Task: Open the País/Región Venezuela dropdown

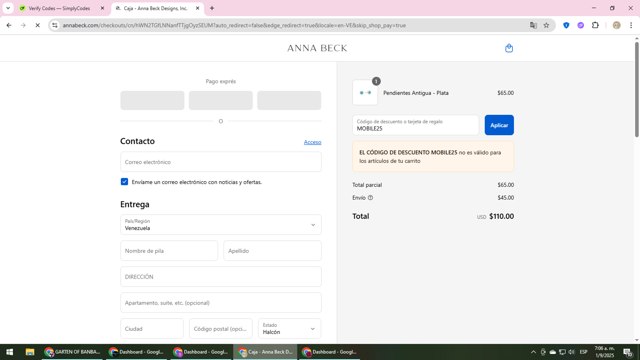Action: (x=221, y=224)
